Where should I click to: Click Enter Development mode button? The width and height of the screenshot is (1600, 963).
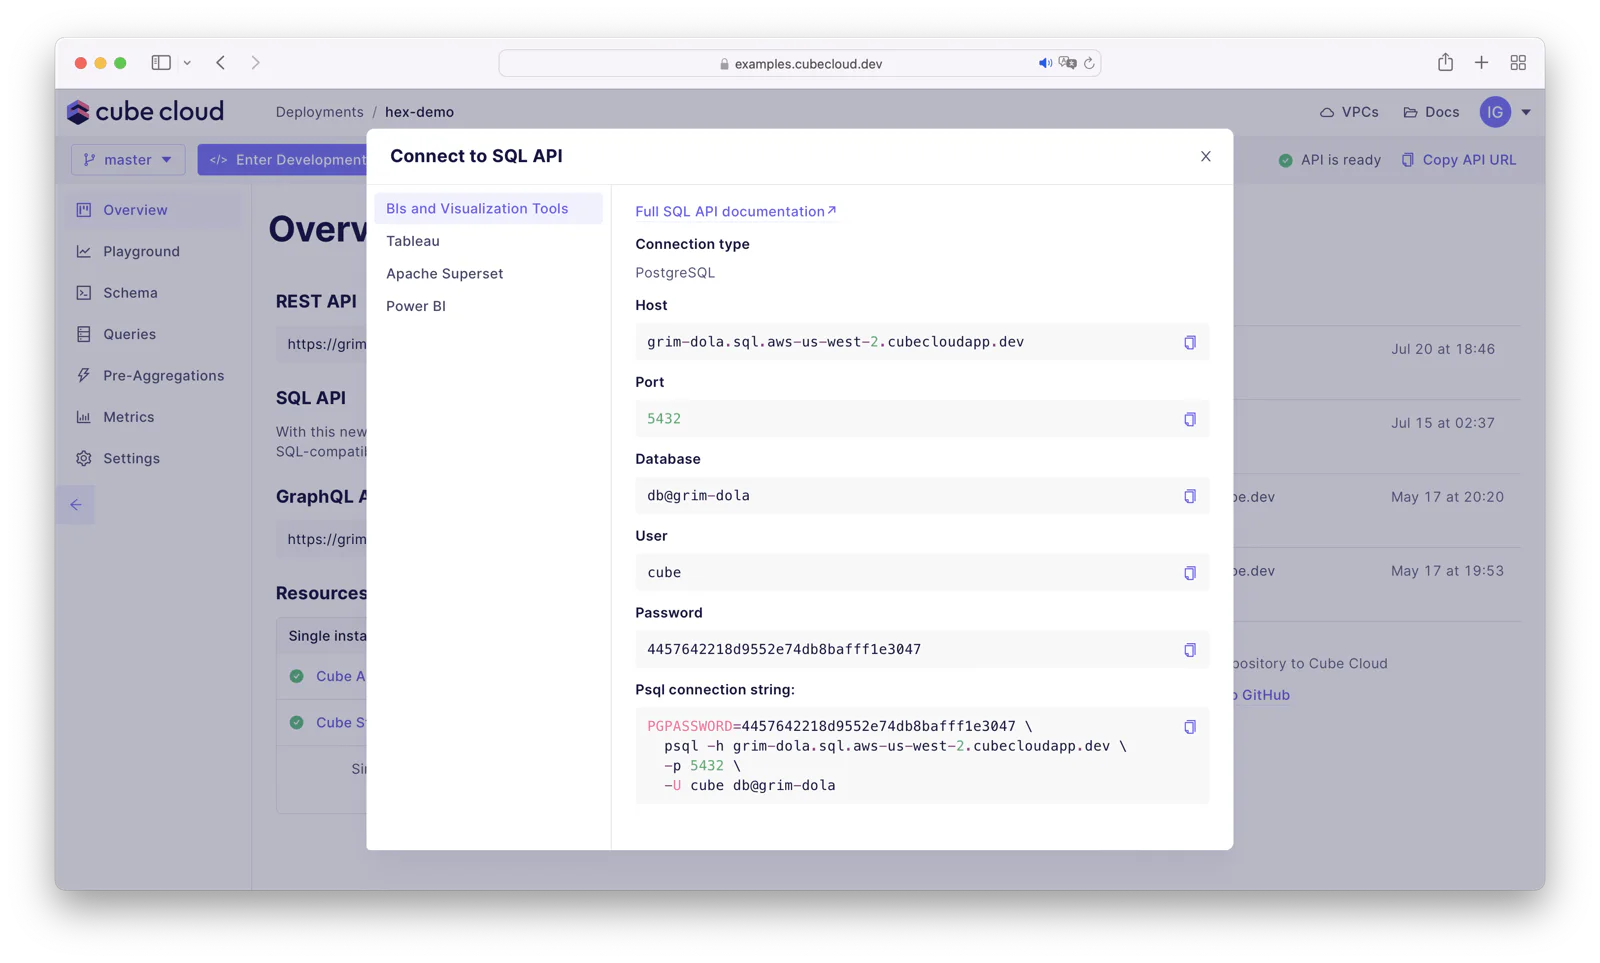click(283, 160)
